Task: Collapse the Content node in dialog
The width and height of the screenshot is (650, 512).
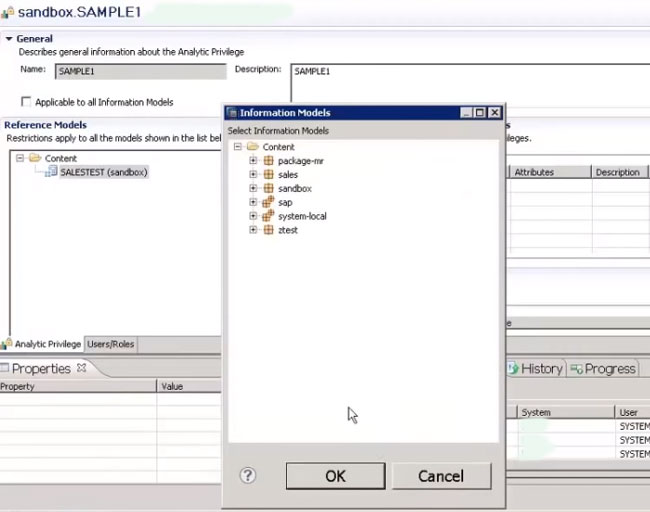Action: pyautogui.click(x=238, y=146)
